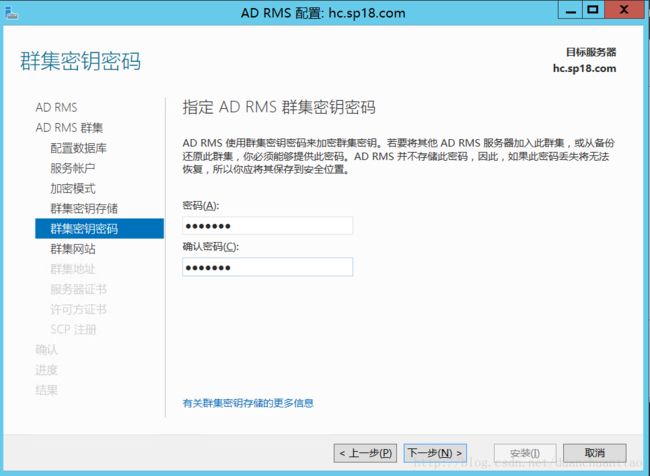This screenshot has height=476, width=650.
Task: Click 上一步(P) previous button
Action: coord(365,453)
